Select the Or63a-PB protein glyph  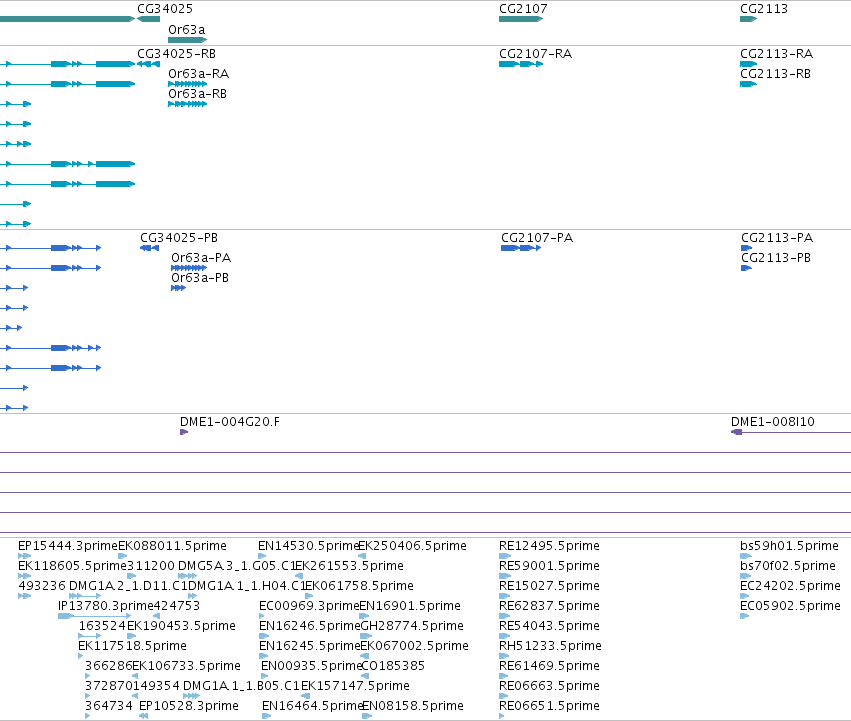[x=179, y=288]
